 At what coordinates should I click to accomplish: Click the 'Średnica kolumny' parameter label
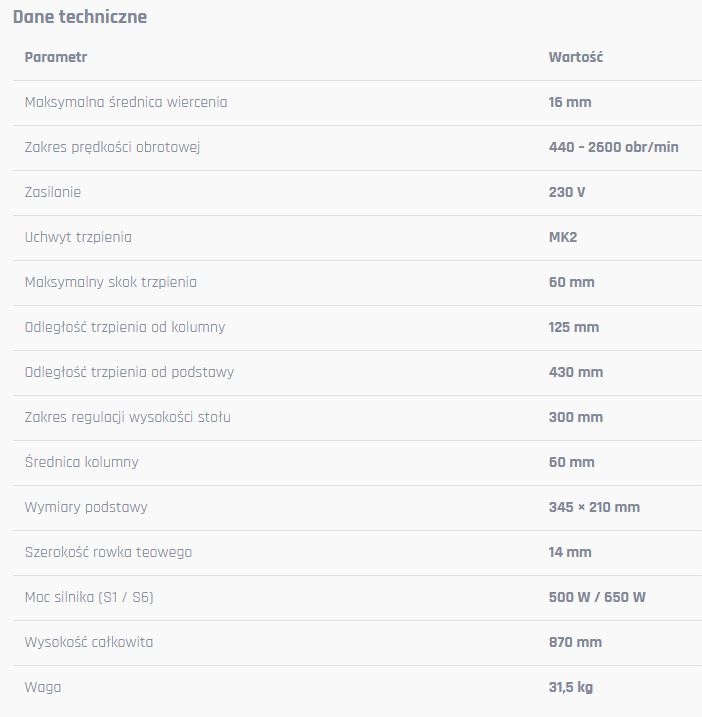[81, 462]
